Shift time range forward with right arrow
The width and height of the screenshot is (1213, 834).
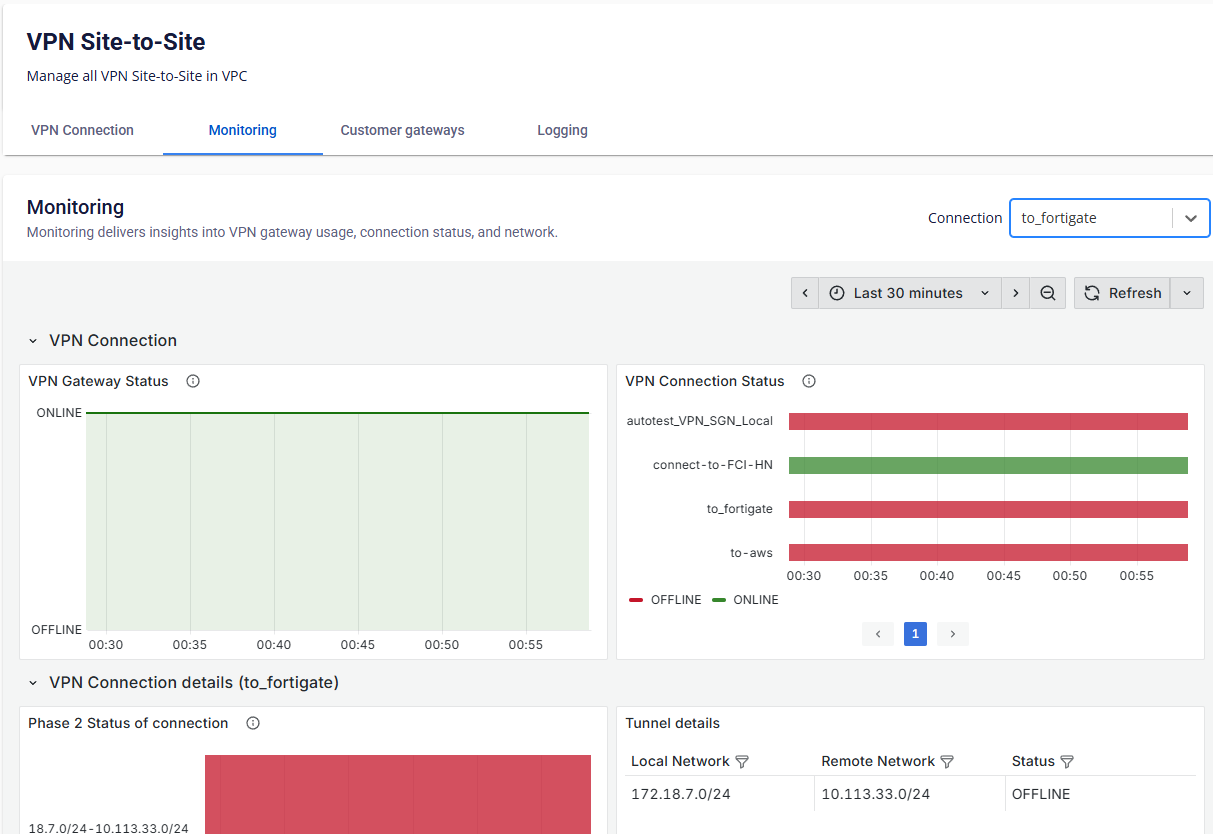1015,293
